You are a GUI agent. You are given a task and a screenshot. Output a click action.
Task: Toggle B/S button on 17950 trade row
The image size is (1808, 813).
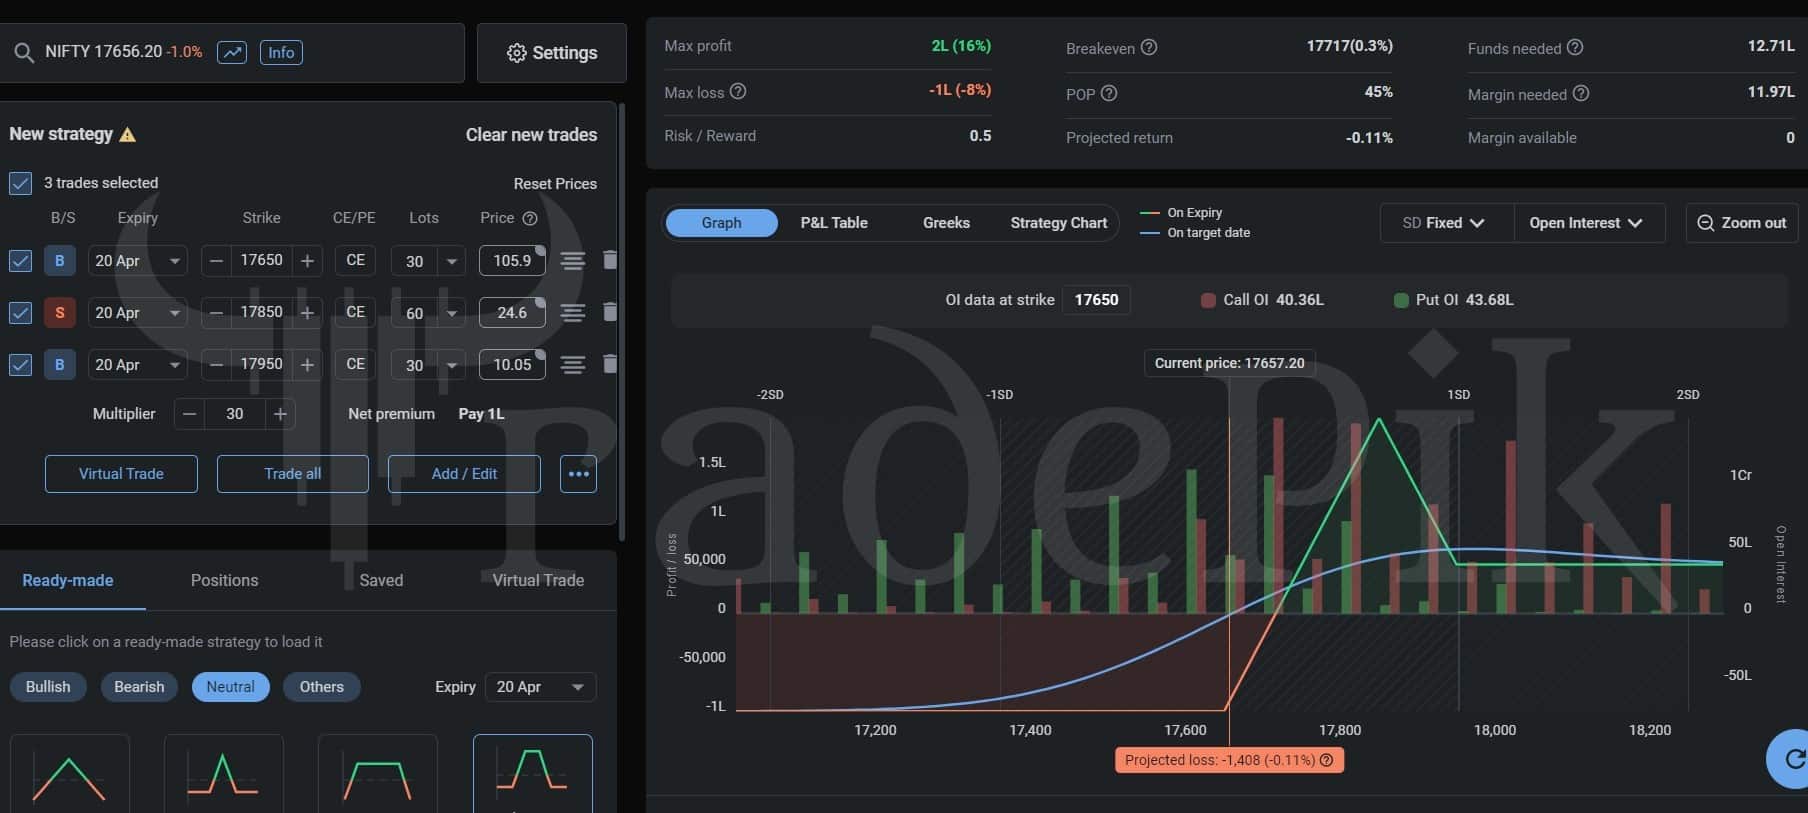[59, 365]
